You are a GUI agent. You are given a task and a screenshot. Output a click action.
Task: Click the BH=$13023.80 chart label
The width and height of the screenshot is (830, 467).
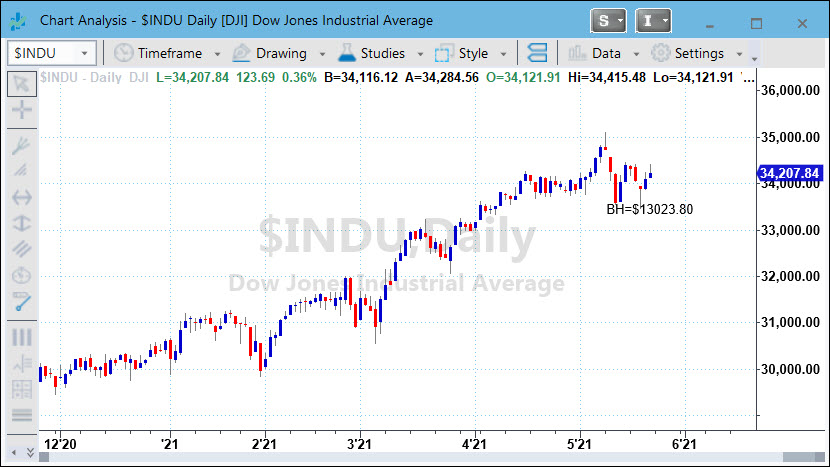pyautogui.click(x=649, y=209)
